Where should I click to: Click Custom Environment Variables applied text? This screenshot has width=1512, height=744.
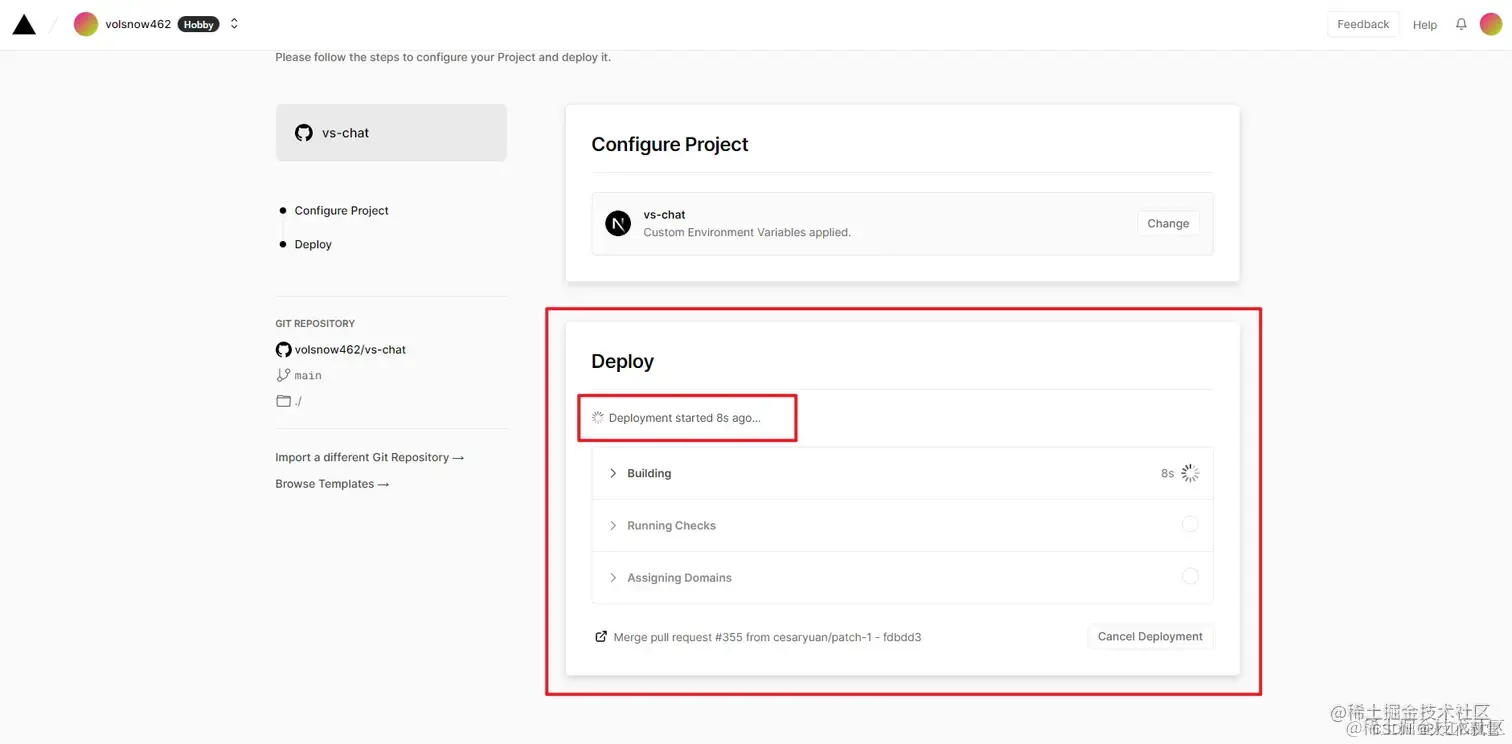[747, 232]
